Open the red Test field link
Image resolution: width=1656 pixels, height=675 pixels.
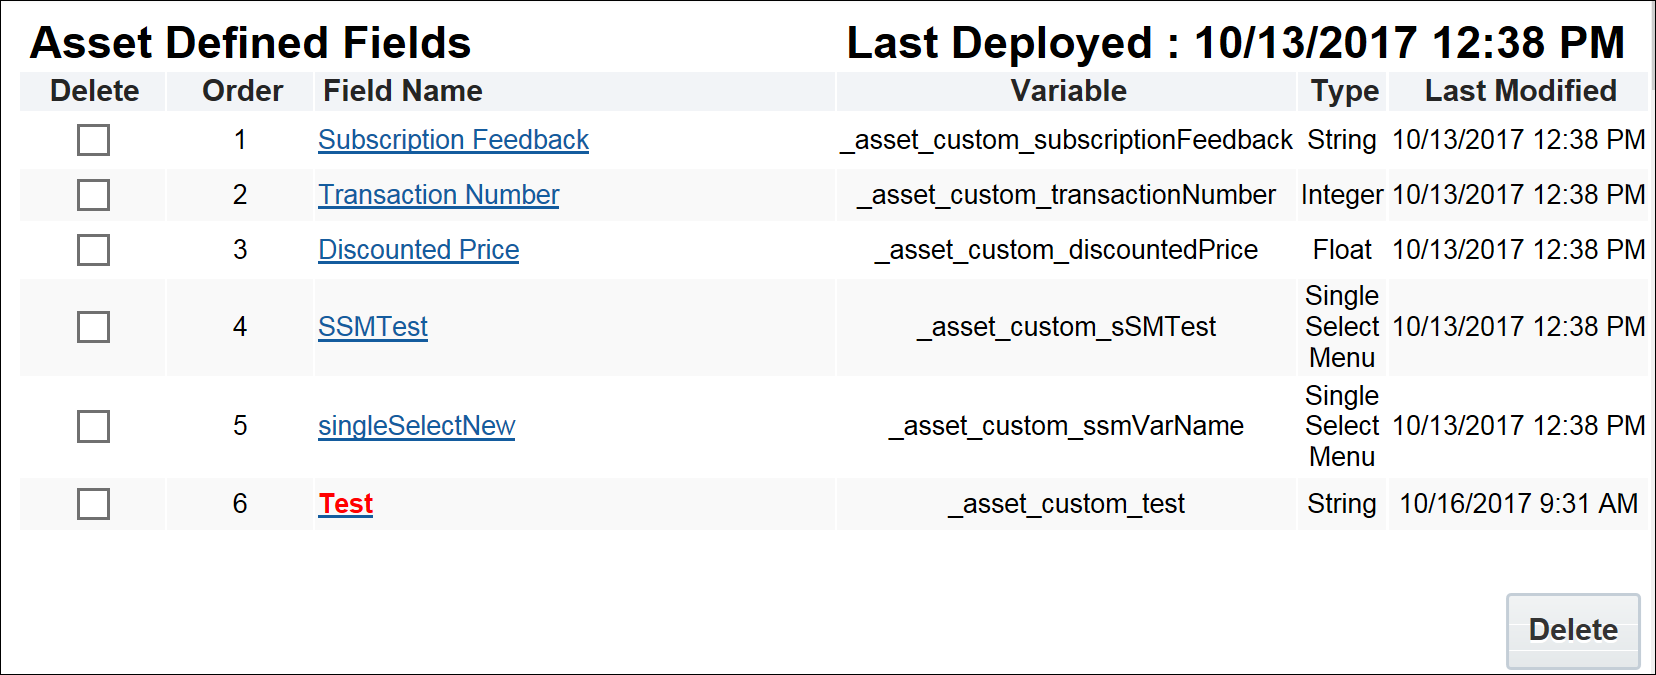pos(345,504)
